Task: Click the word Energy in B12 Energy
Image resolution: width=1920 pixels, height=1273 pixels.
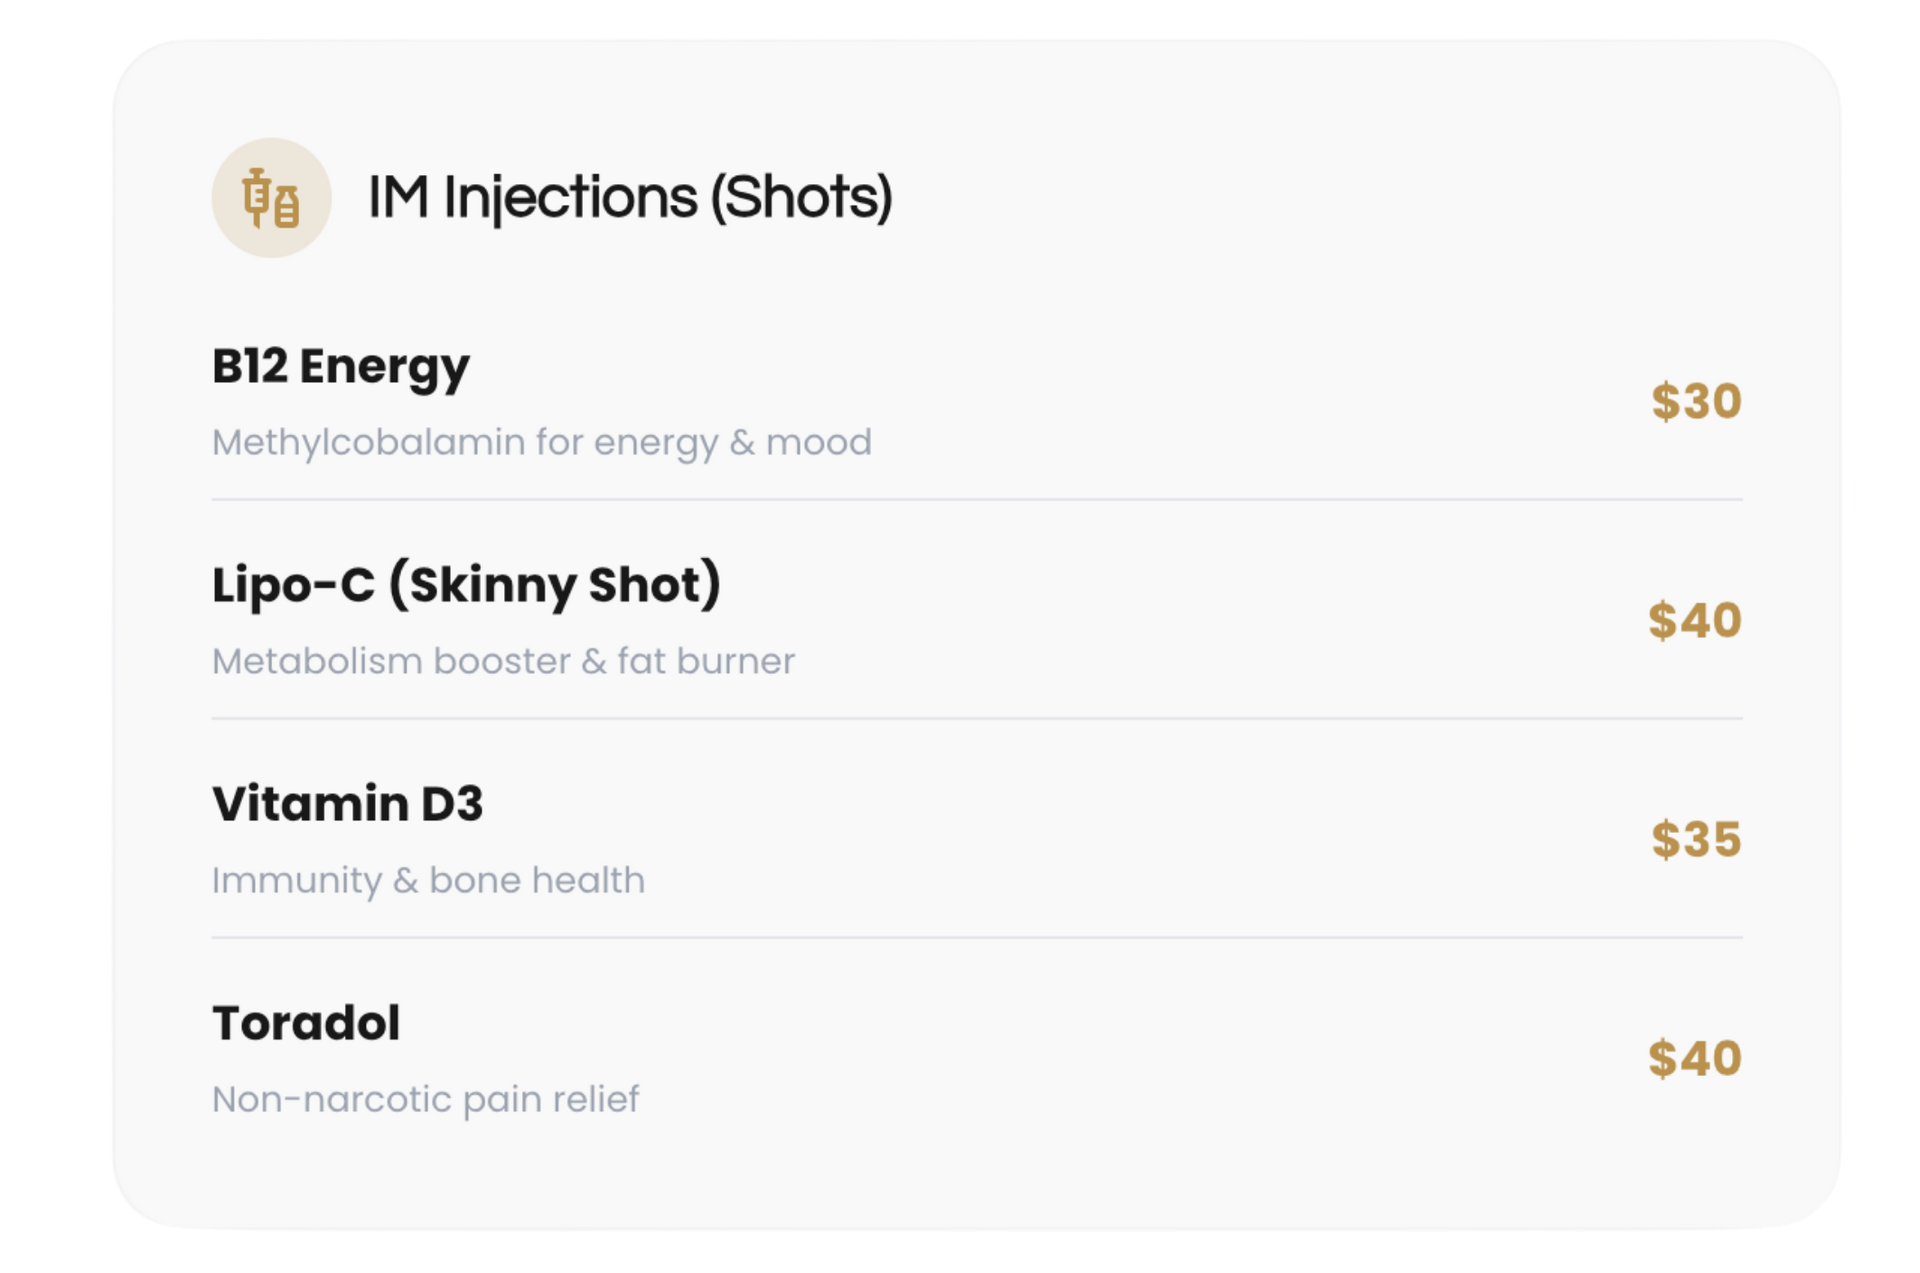Action: click(x=384, y=367)
